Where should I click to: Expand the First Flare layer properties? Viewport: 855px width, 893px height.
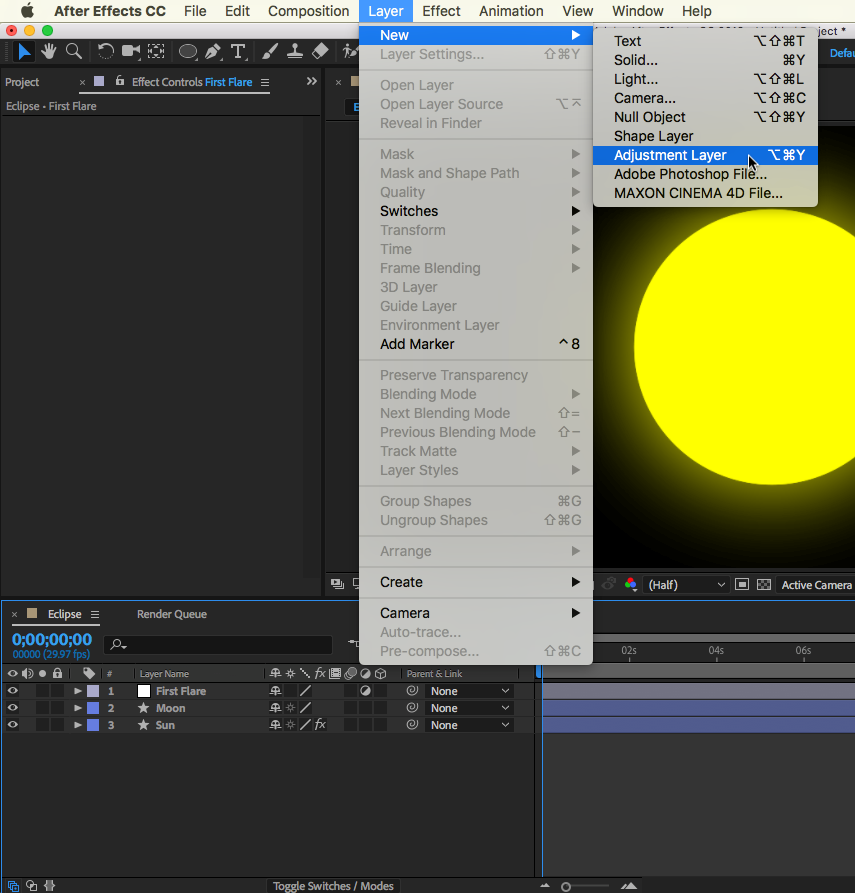coord(78,691)
